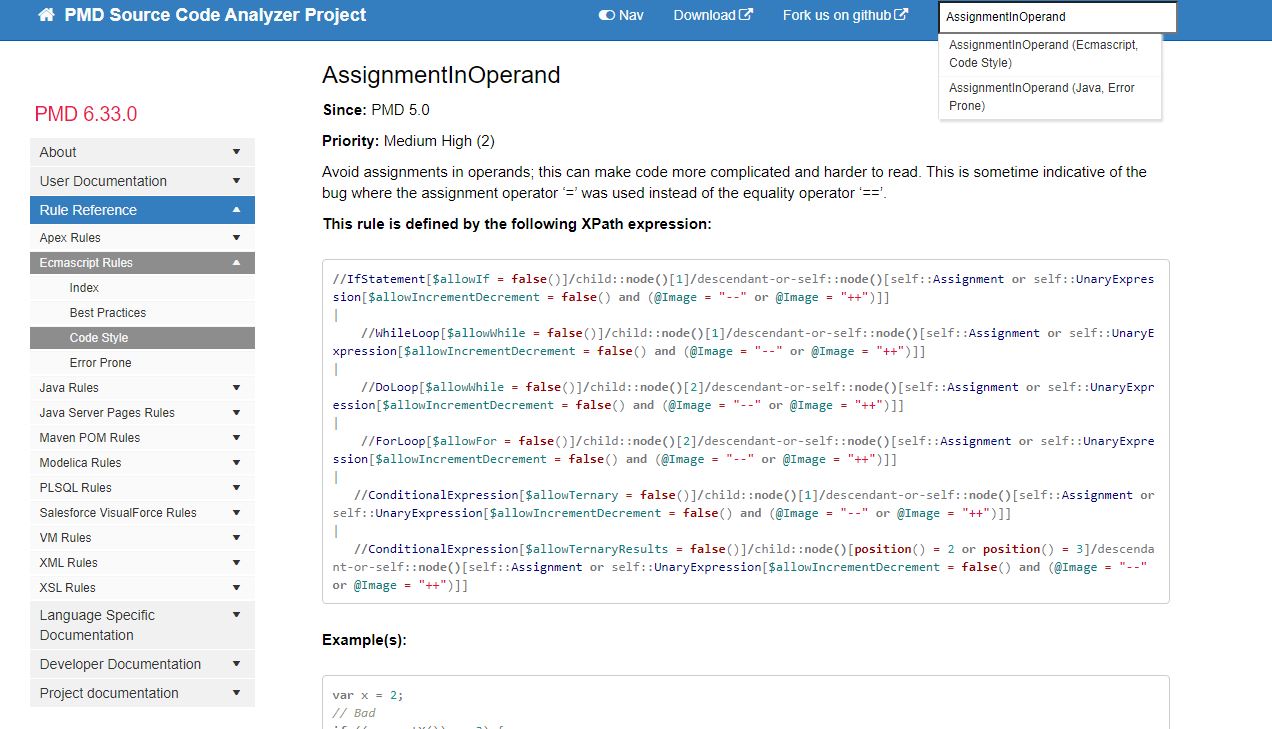This screenshot has height=729, width=1272.
Task: Click the var x = 2; code line
Action: tap(368, 695)
